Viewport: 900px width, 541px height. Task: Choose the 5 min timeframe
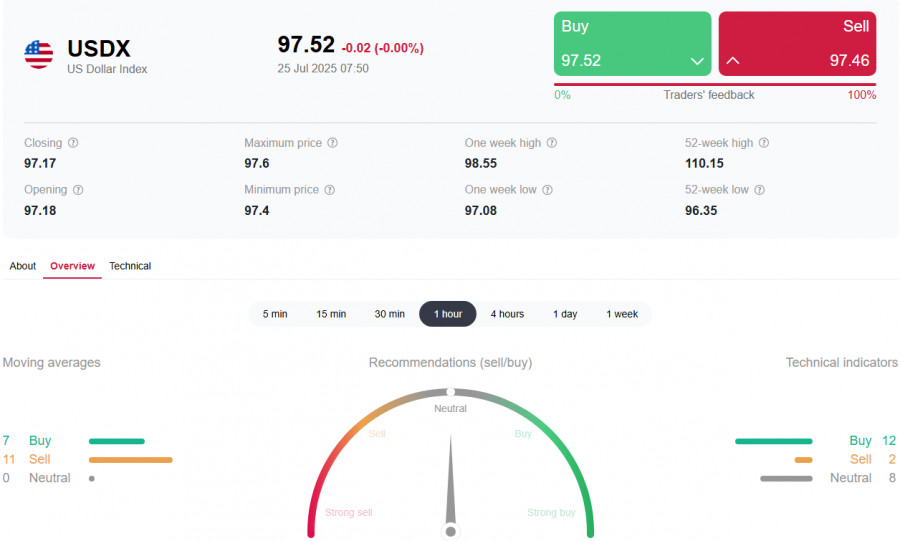[x=275, y=314]
